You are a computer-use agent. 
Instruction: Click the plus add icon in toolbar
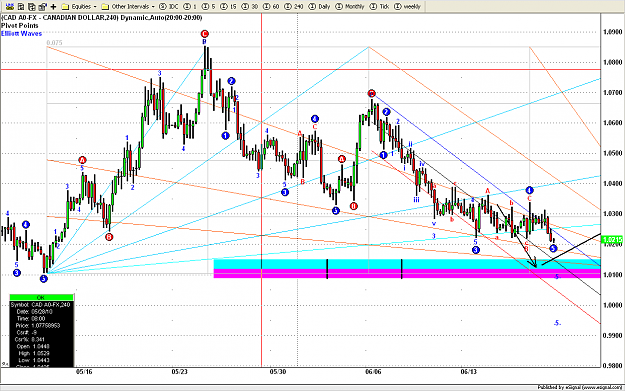53,6
